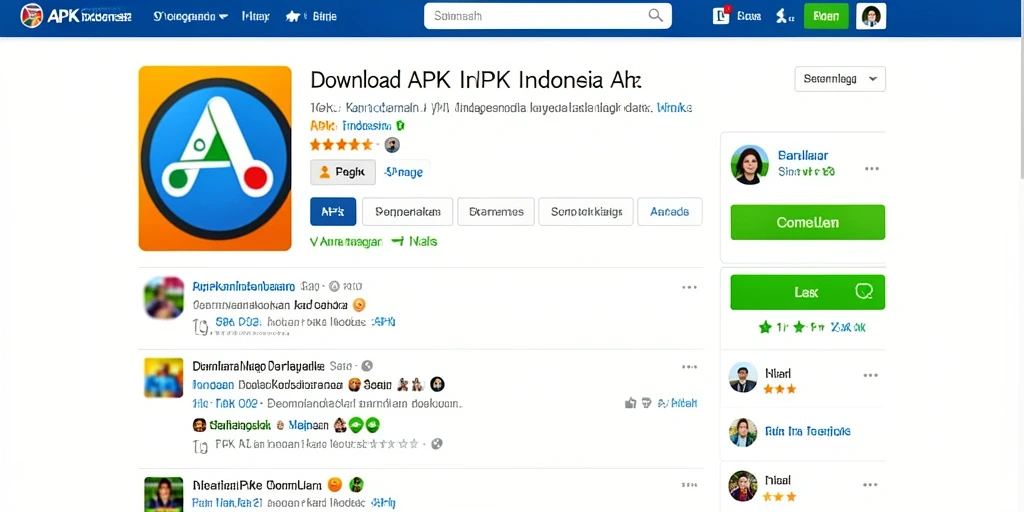
Task: Click the 'Majnaan' link in second comment
Action: click(x=308, y=425)
